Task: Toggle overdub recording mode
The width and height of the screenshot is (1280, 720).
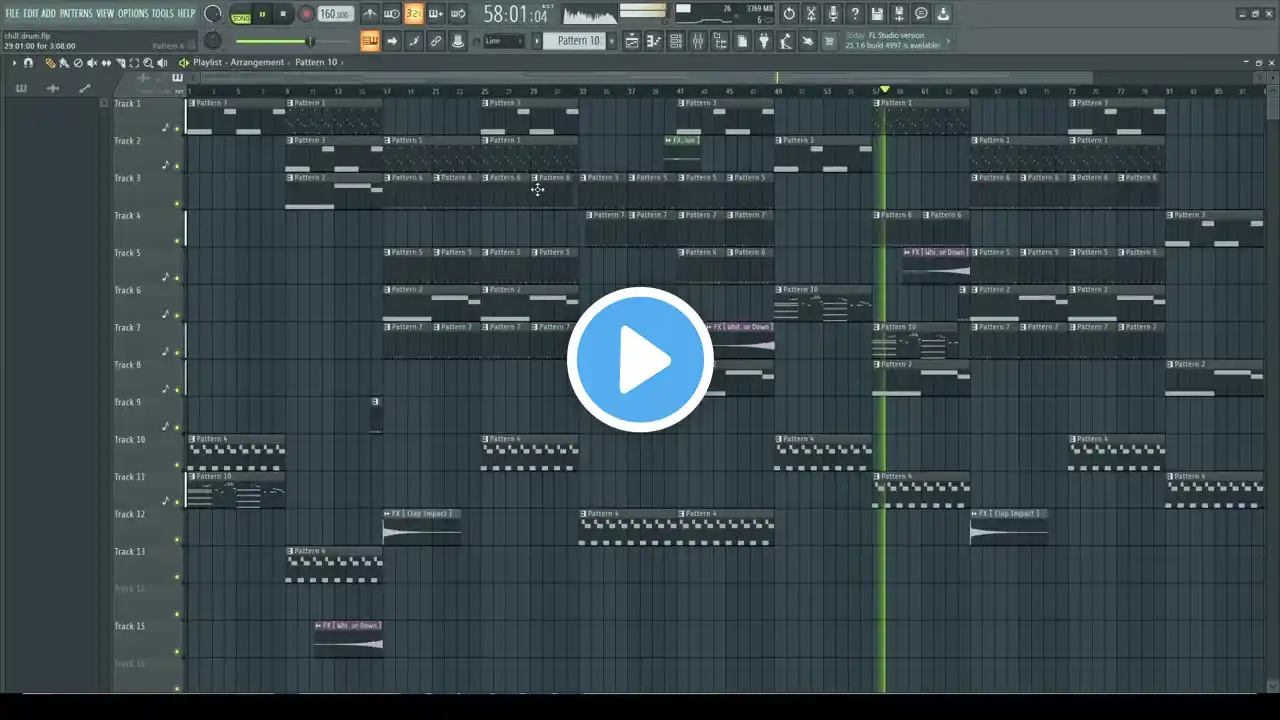Action: (435, 14)
